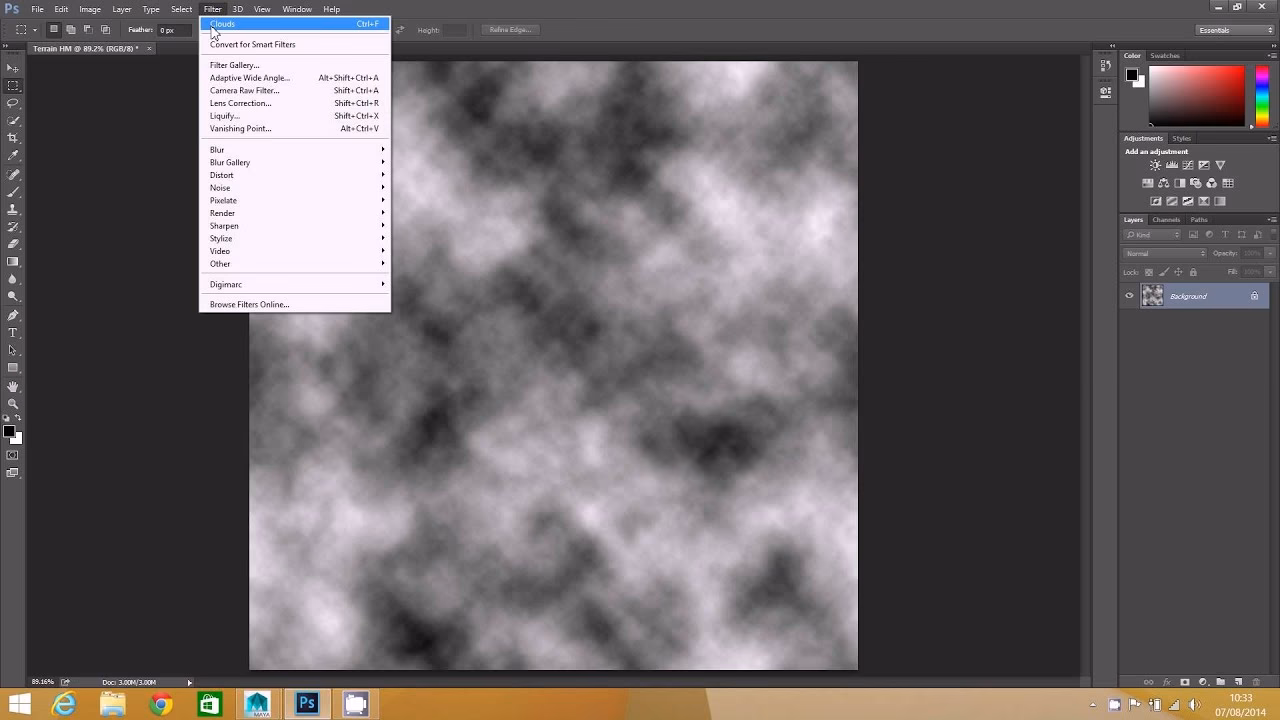The height and width of the screenshot is (720, 1280).
Task: Open the Opacity value dropdown
Action: [x=1270, y=252]
